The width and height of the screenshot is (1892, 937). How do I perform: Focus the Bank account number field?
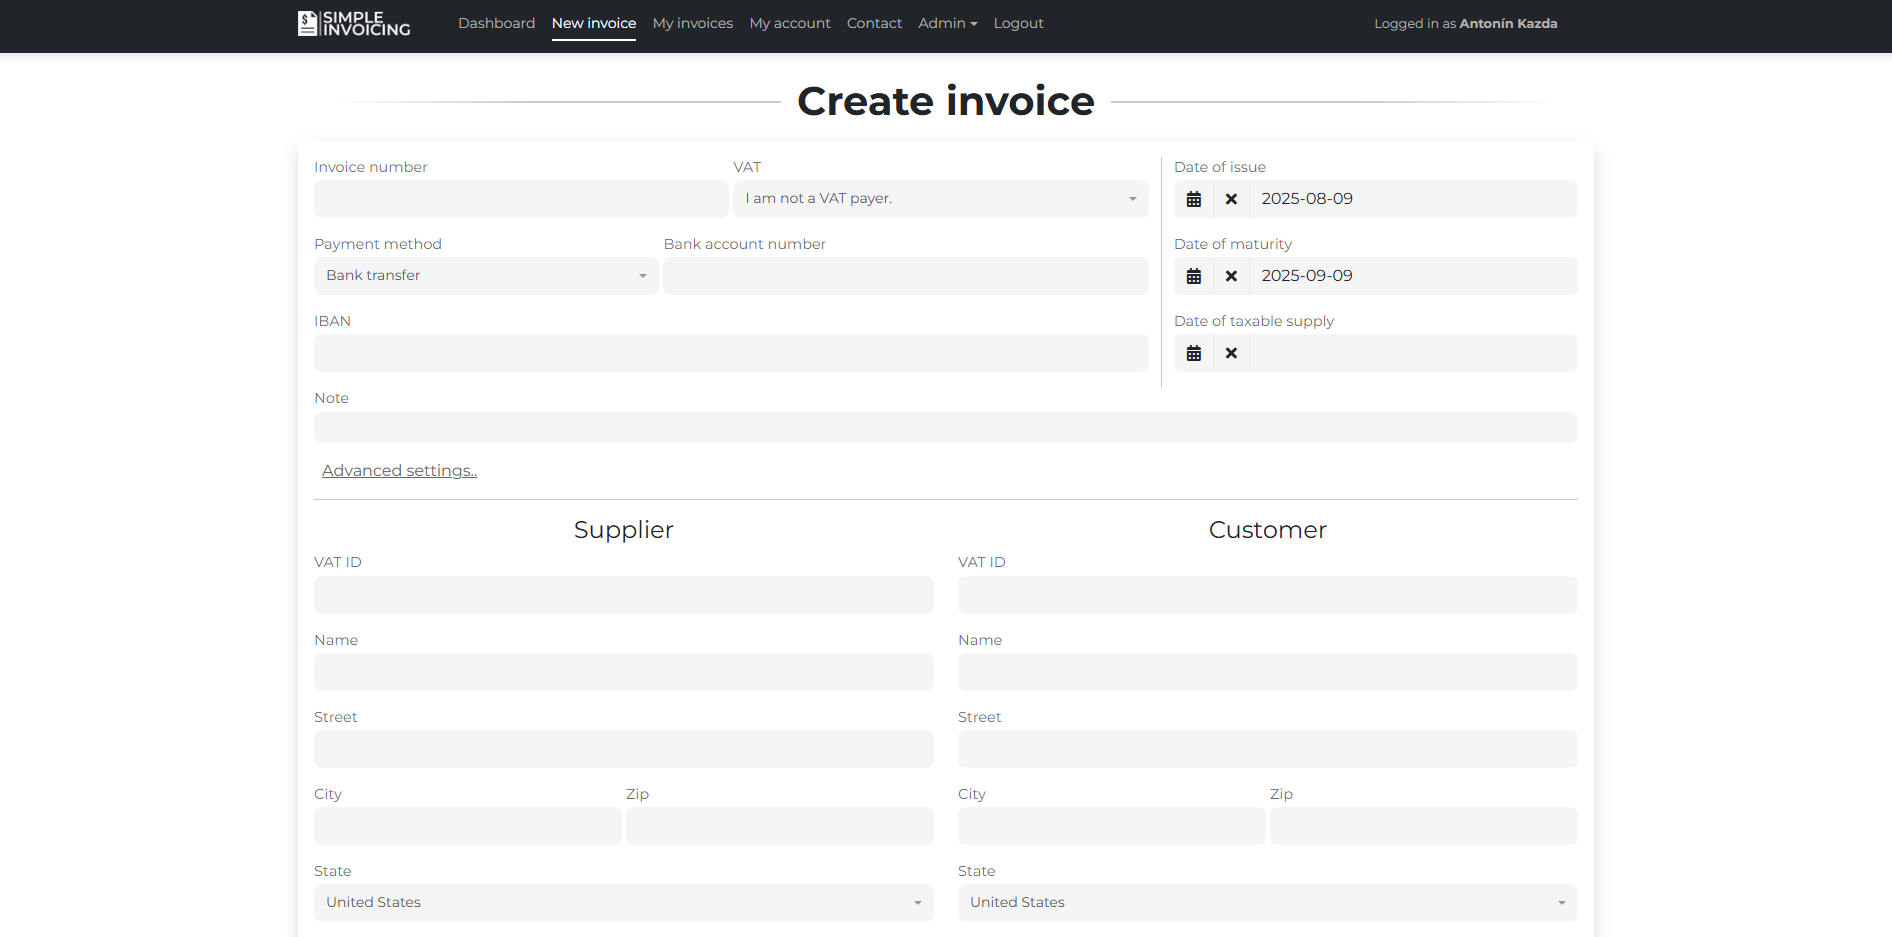point(906,276)
